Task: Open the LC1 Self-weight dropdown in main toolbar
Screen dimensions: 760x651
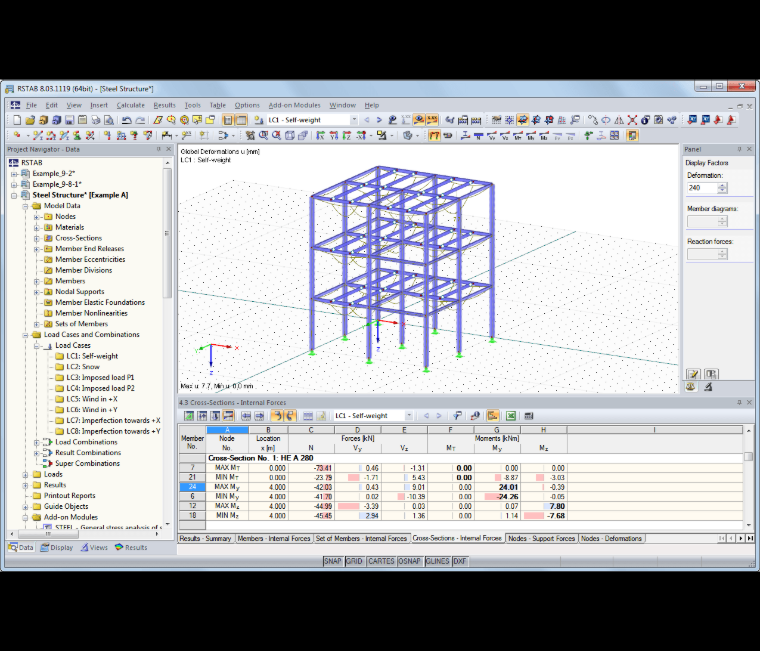Action: pyautogui.click(x=354, y=120)
